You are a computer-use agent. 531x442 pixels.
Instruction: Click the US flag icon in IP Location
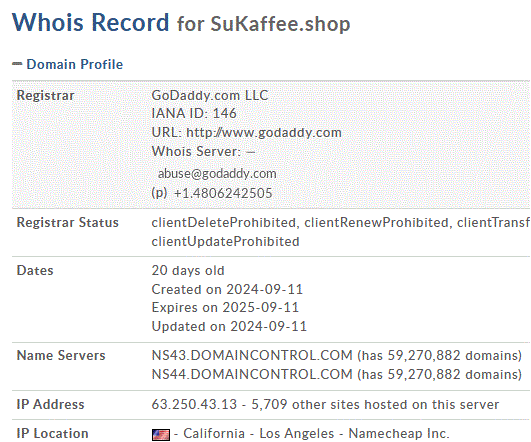click(x=161, y=435)
